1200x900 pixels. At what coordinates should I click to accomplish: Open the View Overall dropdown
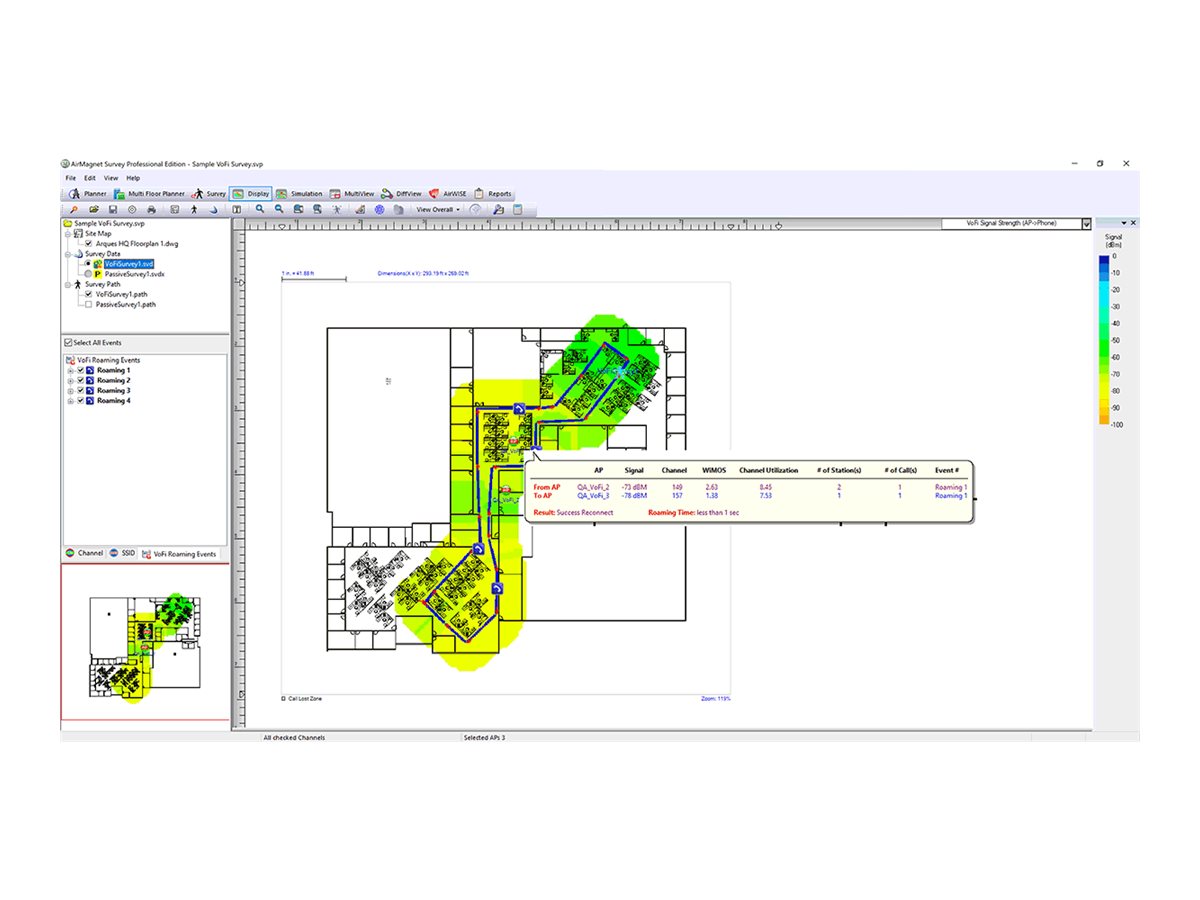pos(438,210)
